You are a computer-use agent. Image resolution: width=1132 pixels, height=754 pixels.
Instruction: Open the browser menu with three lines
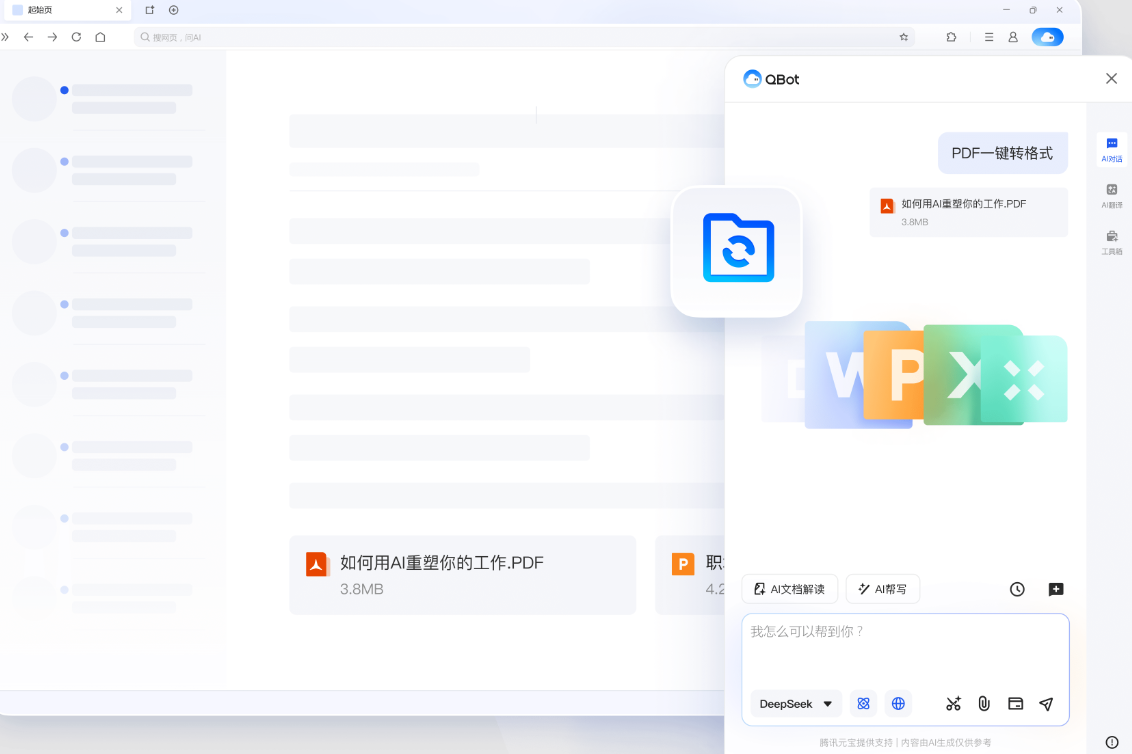click(x=988, y=36)
